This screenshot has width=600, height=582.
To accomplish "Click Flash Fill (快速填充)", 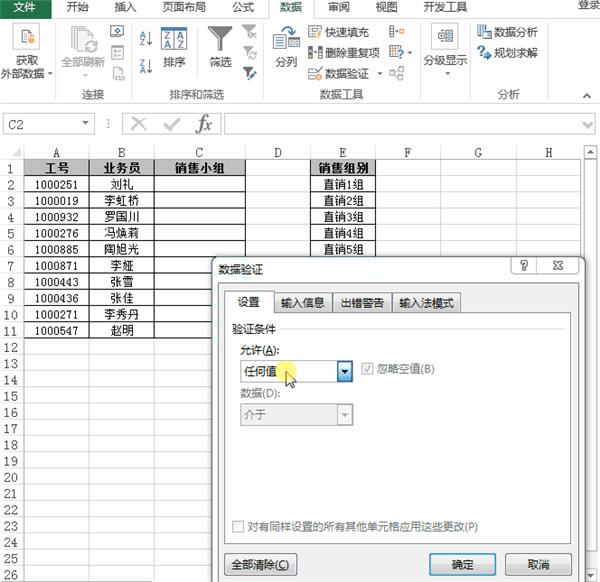I will [338, 32].
